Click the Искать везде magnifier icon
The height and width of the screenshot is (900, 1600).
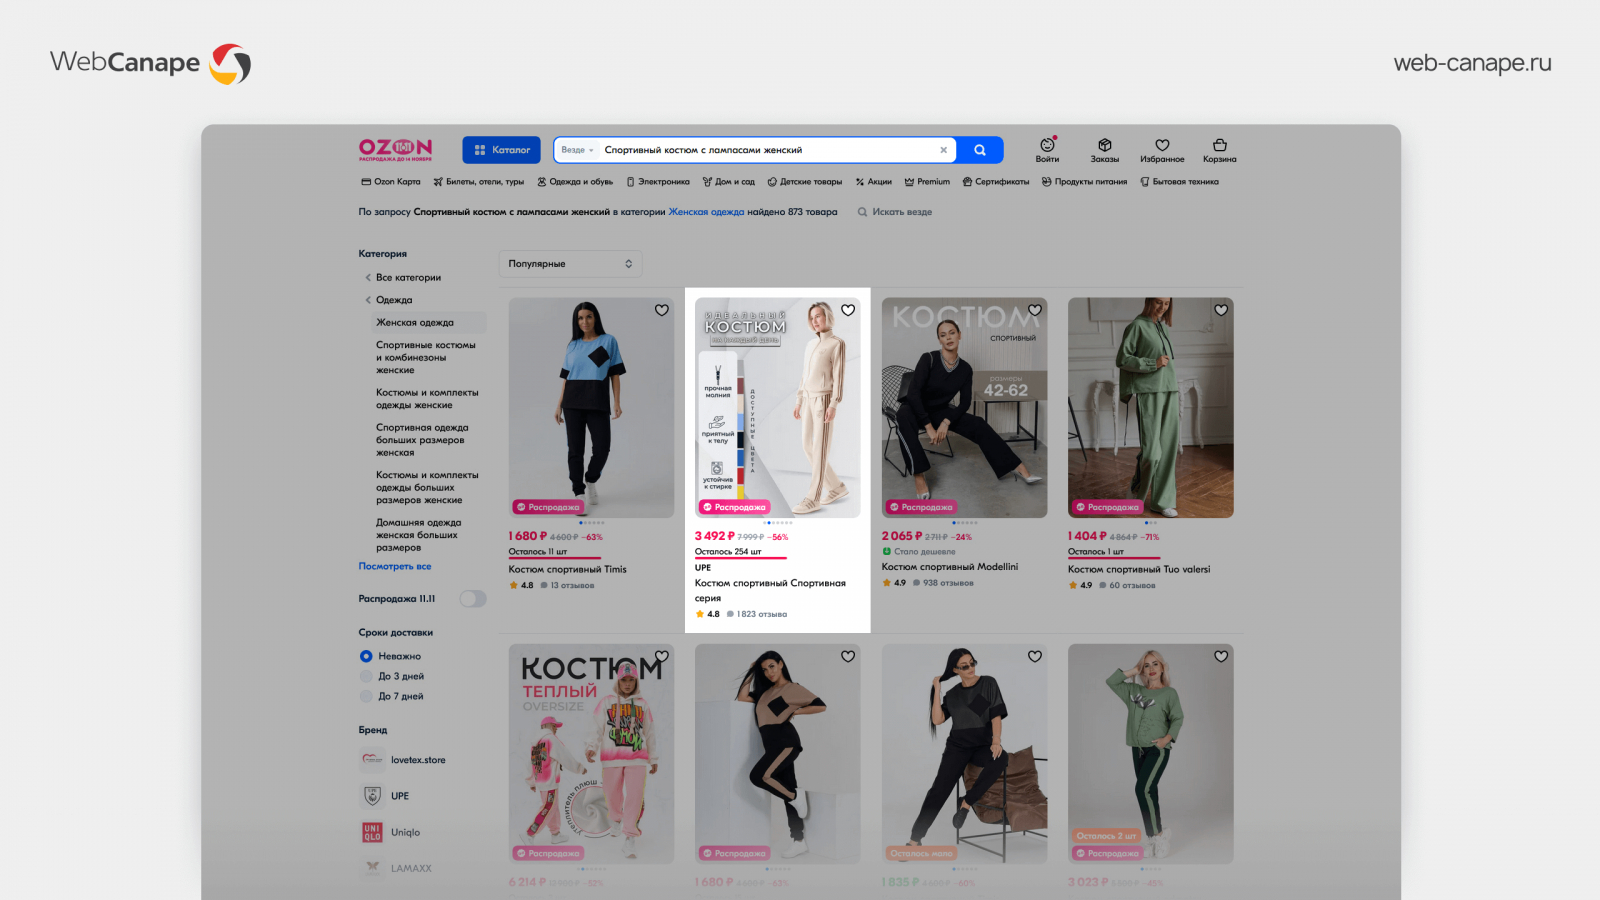(862, 212)
